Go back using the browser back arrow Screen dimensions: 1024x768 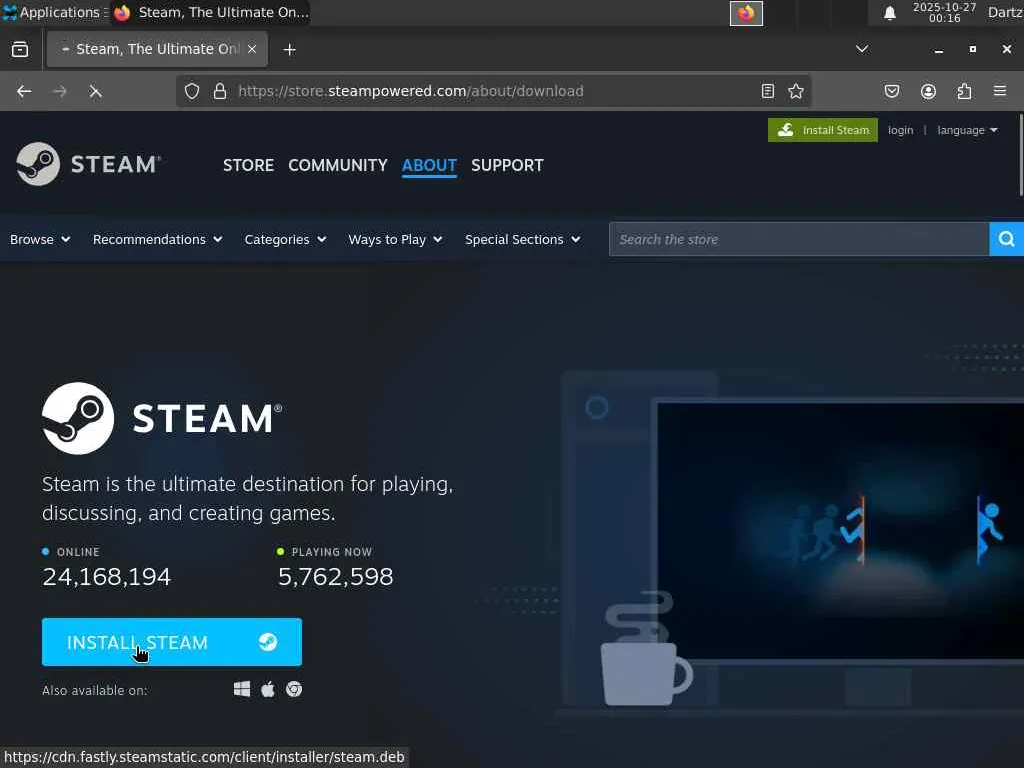coord(24,91)
